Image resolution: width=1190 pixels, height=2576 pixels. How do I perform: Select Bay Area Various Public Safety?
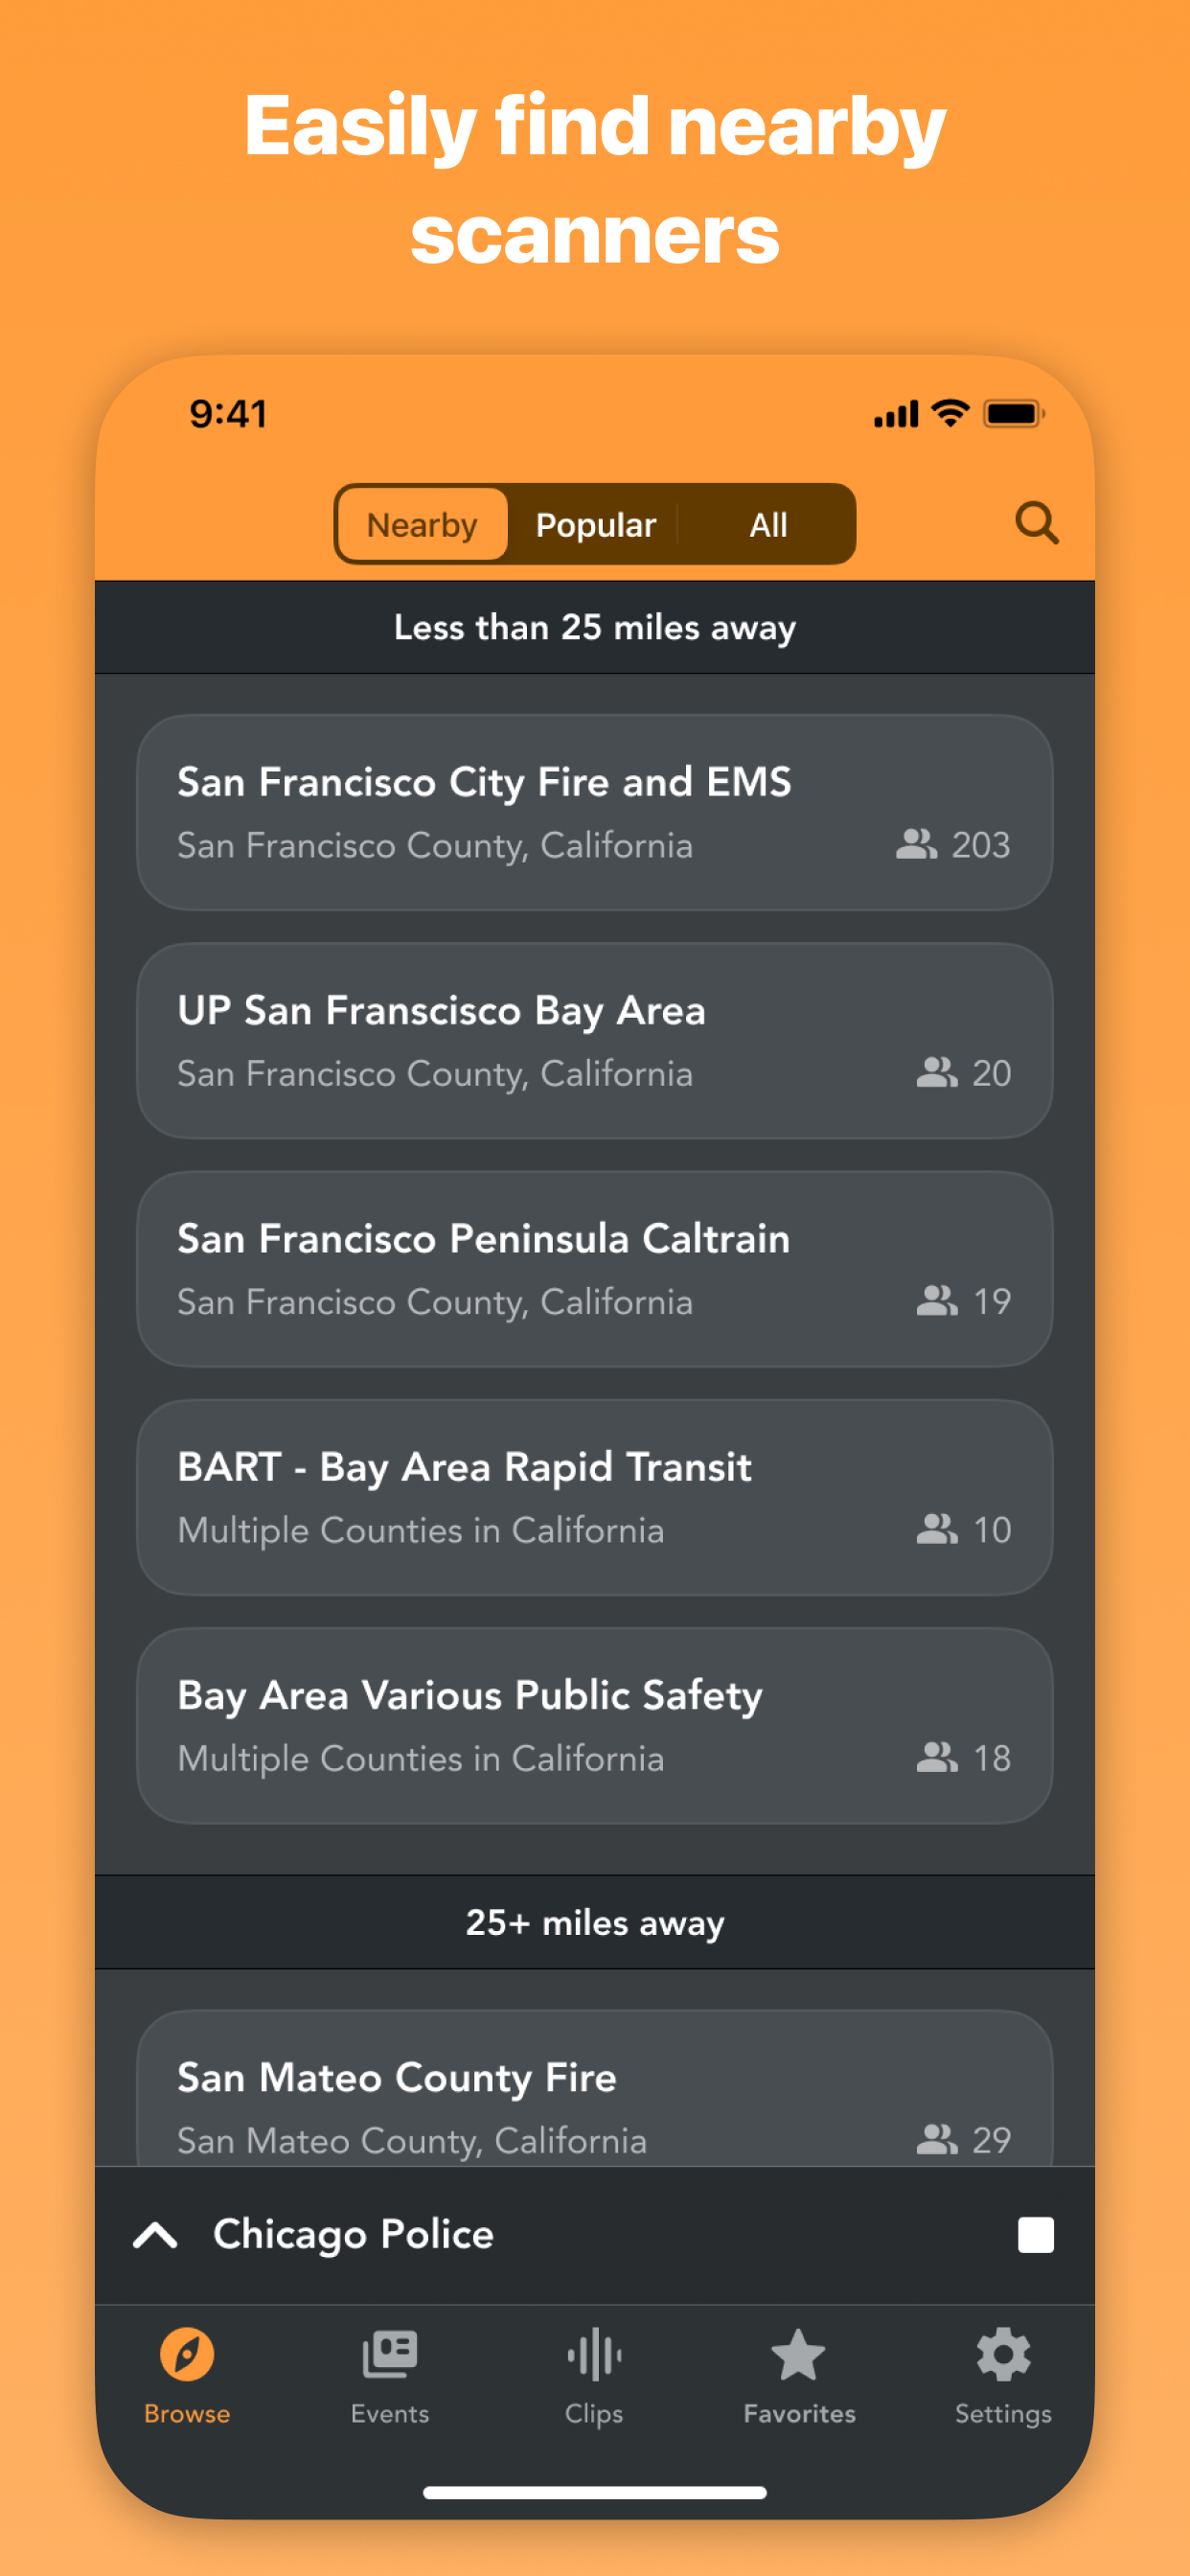[x=594, y=1725]
